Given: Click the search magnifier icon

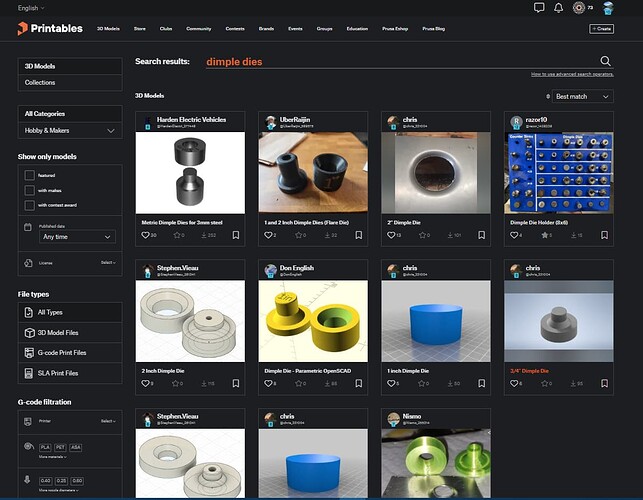Looking at the screenshot, I should 605,61.
